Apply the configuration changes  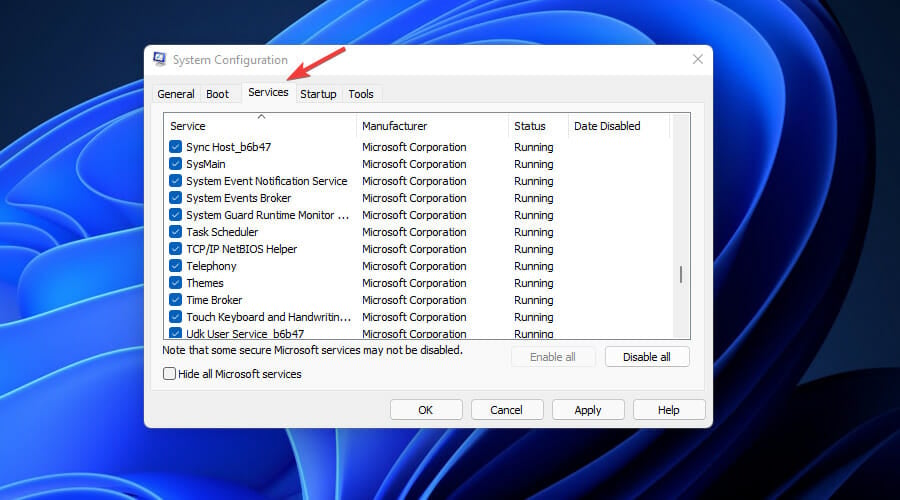(588, 410)
